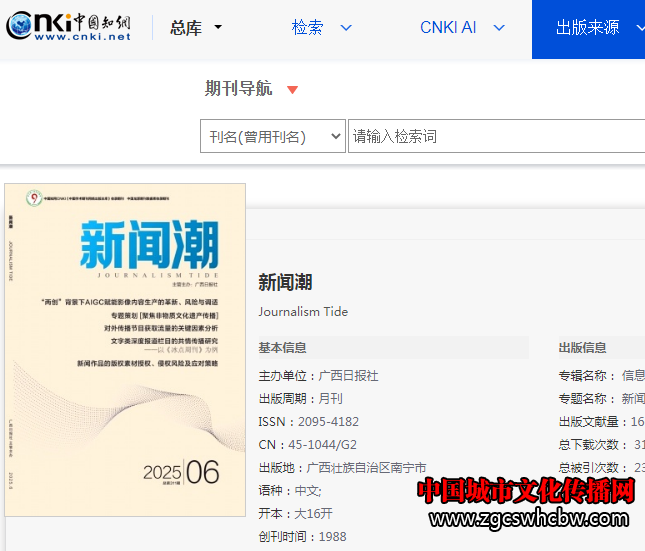Open the 刊名(曾用刊名) field selector
Screen dimensions: 645x551
[x=273, y=137]
